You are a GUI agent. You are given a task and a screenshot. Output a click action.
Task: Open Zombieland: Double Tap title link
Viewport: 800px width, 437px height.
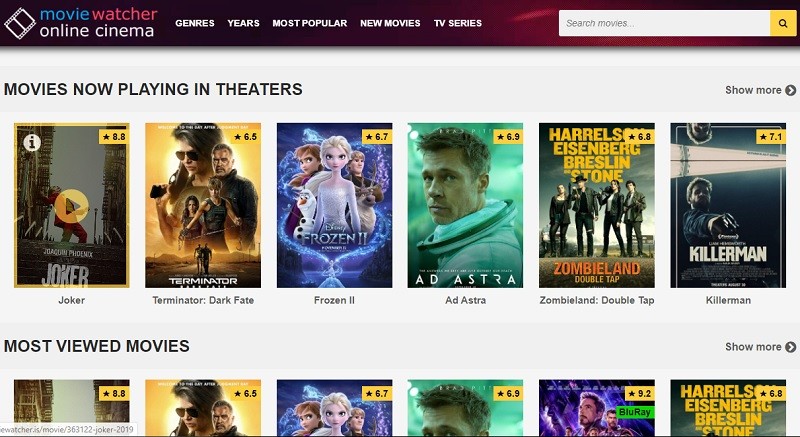[597, 300]
